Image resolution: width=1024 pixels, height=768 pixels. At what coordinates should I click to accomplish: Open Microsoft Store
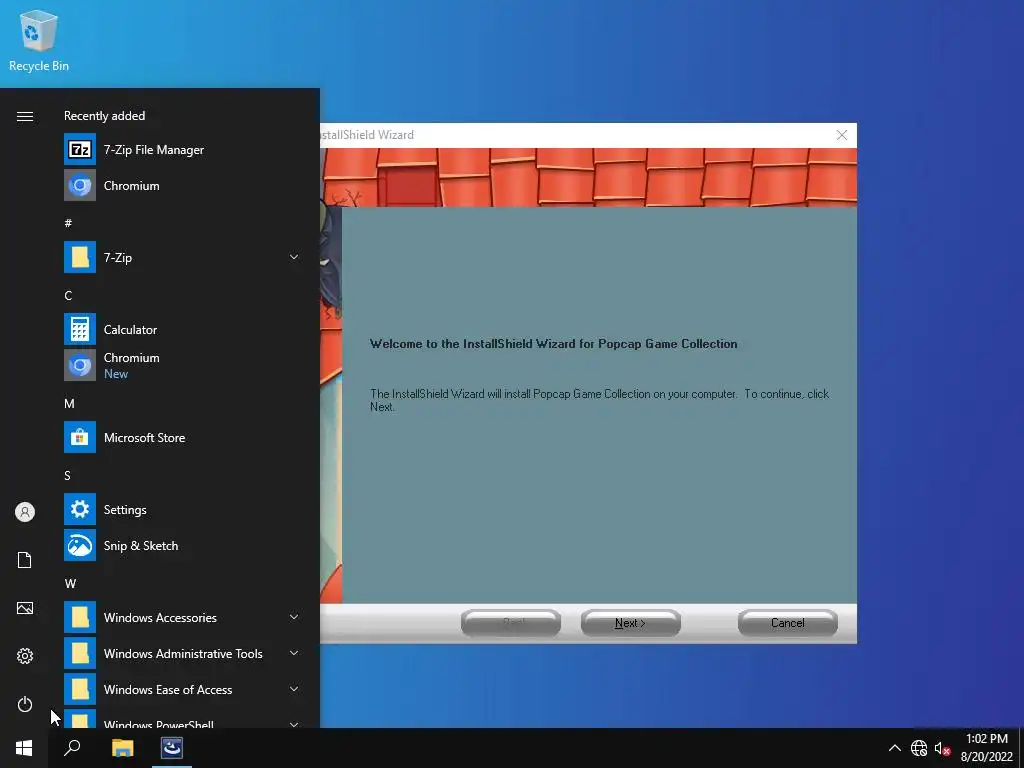pos(183,438)
